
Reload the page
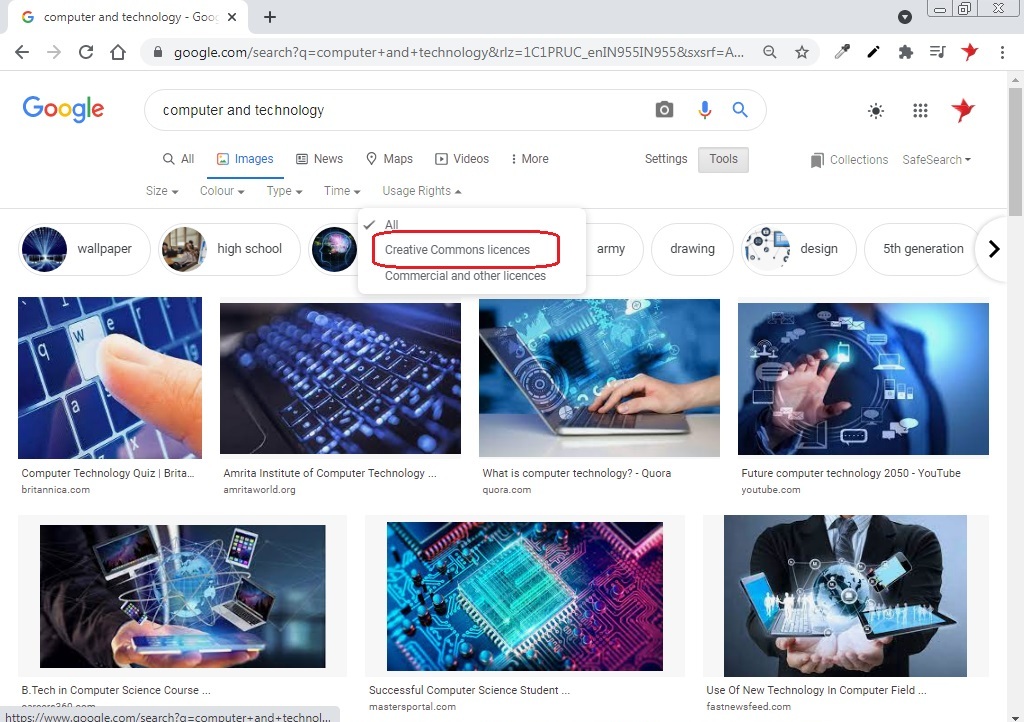pyautogui.click(x=86, y=52)
